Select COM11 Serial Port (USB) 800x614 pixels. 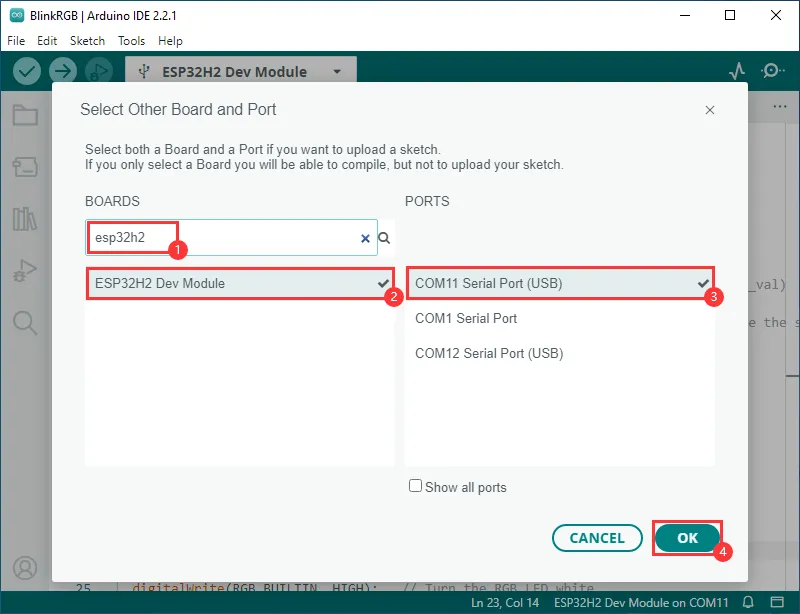(x=560, y=283)
